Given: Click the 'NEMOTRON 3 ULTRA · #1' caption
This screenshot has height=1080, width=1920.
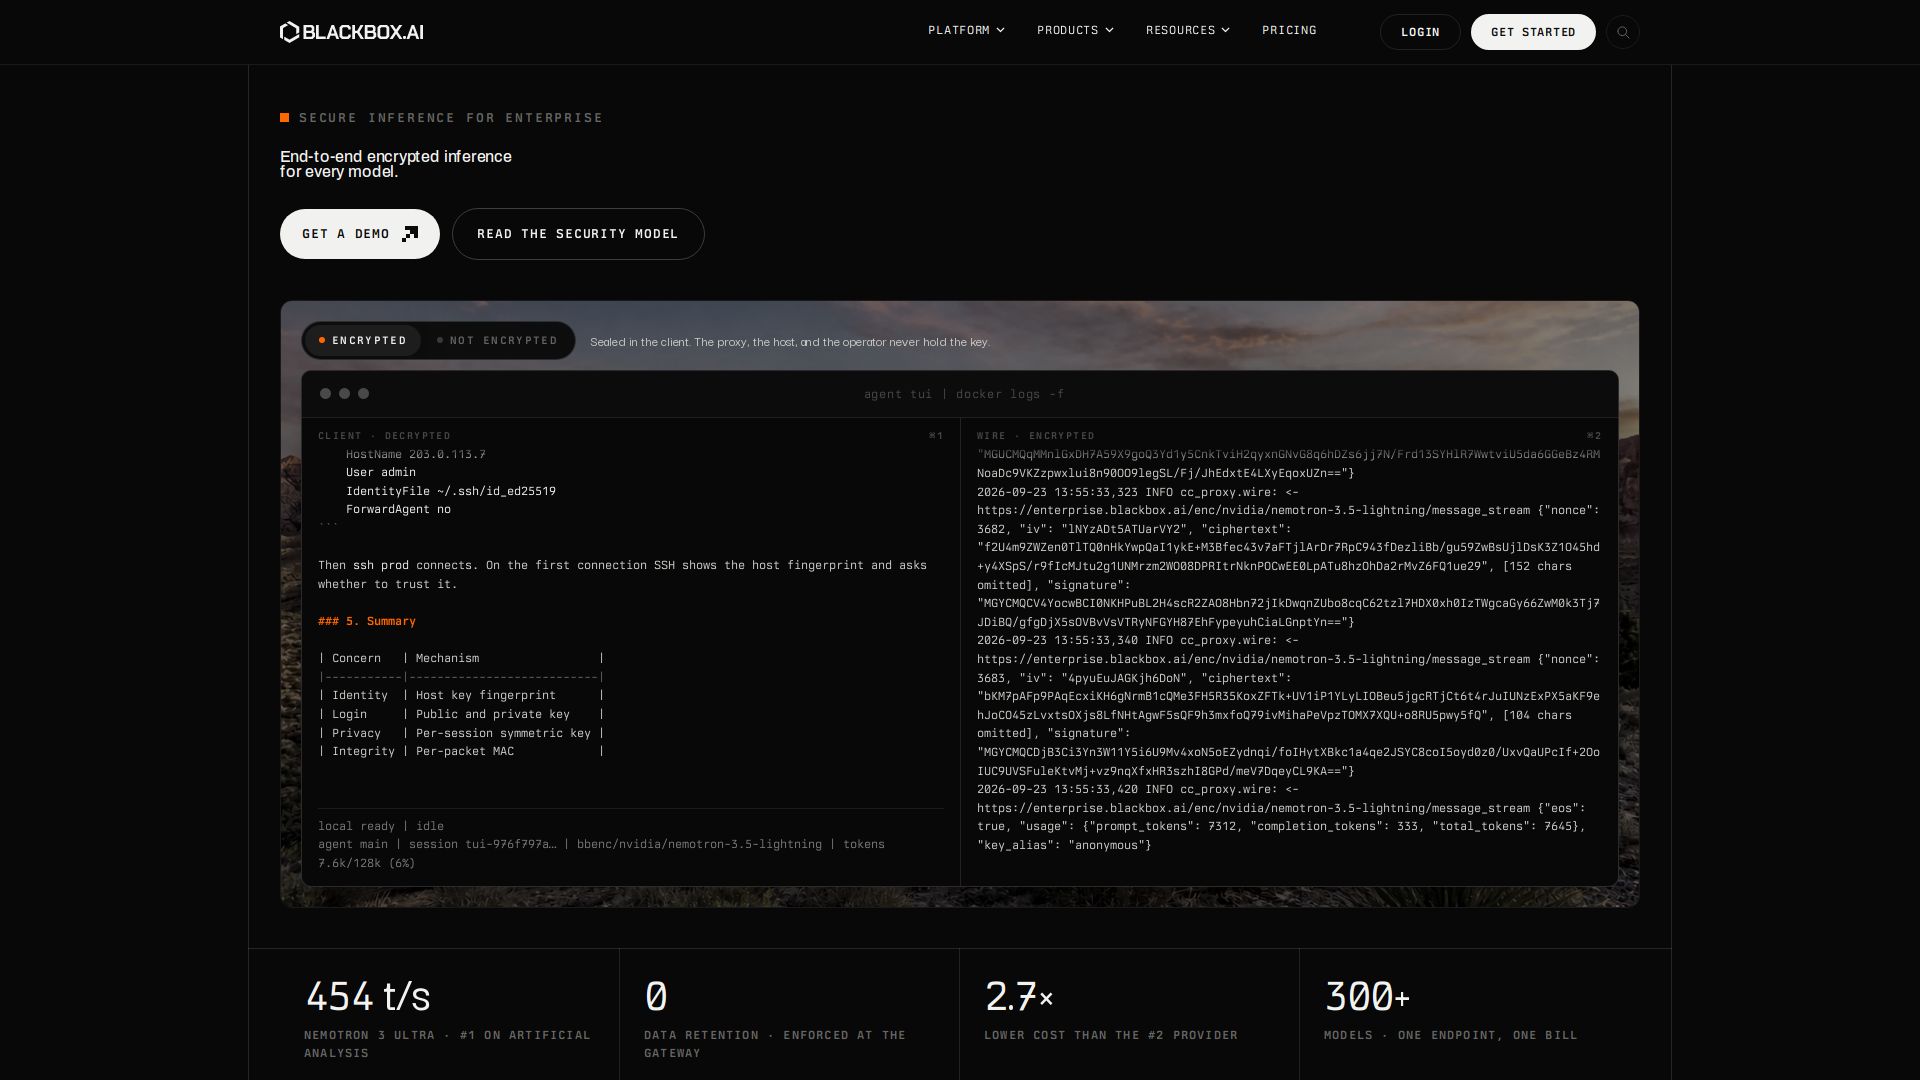Looking at the screenshot, I should pos(447,1044).
